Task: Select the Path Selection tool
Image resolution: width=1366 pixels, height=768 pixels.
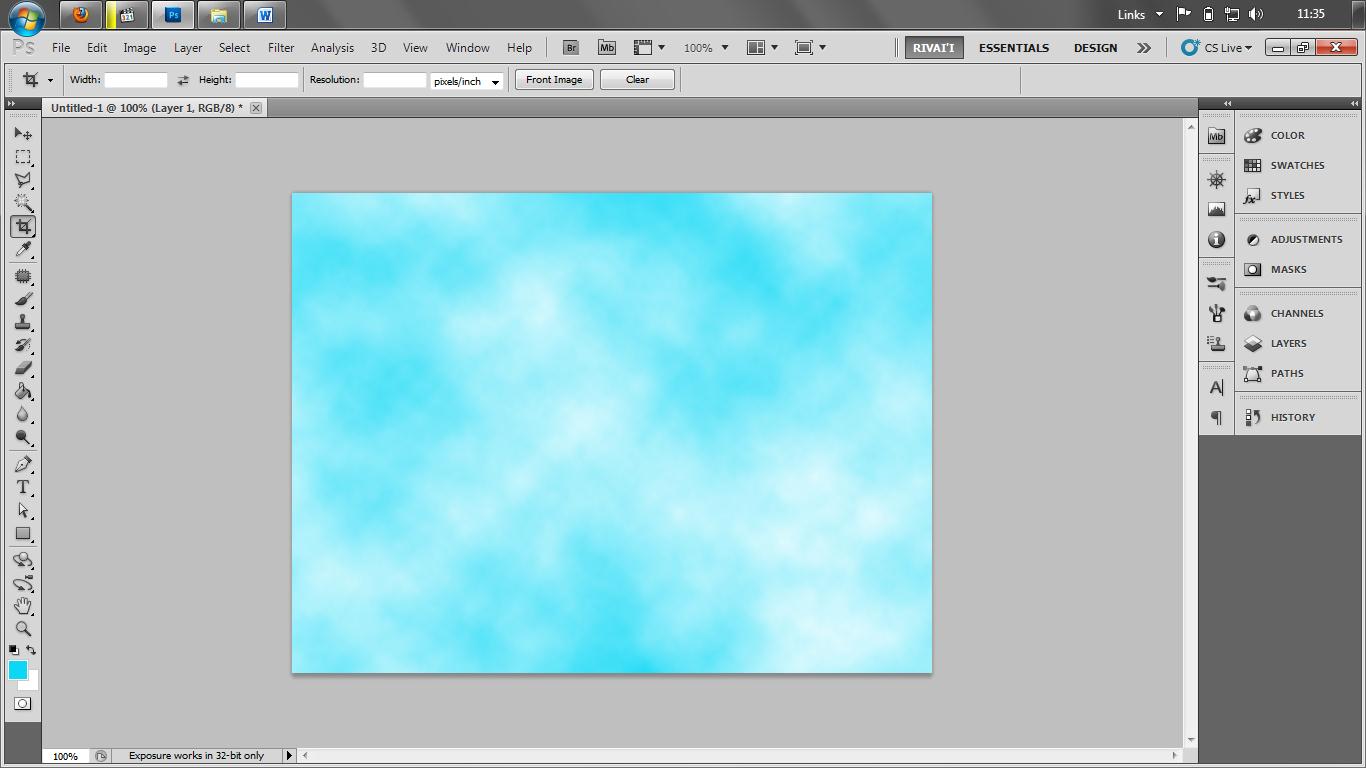Action: coord(23,510)
